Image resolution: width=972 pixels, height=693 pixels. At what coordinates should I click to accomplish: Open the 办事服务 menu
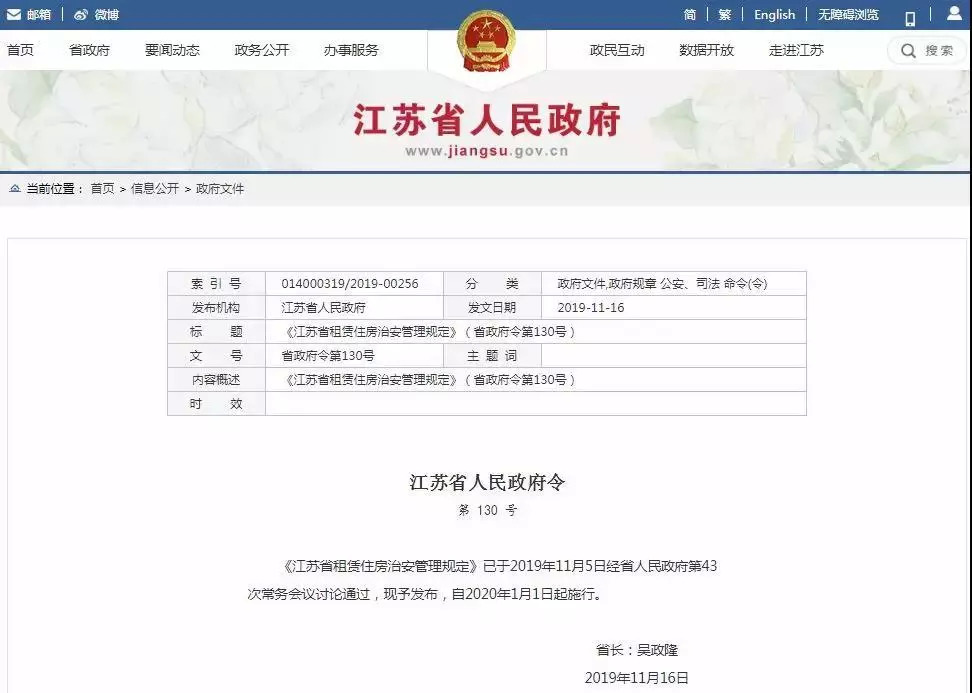pos(351,50)
